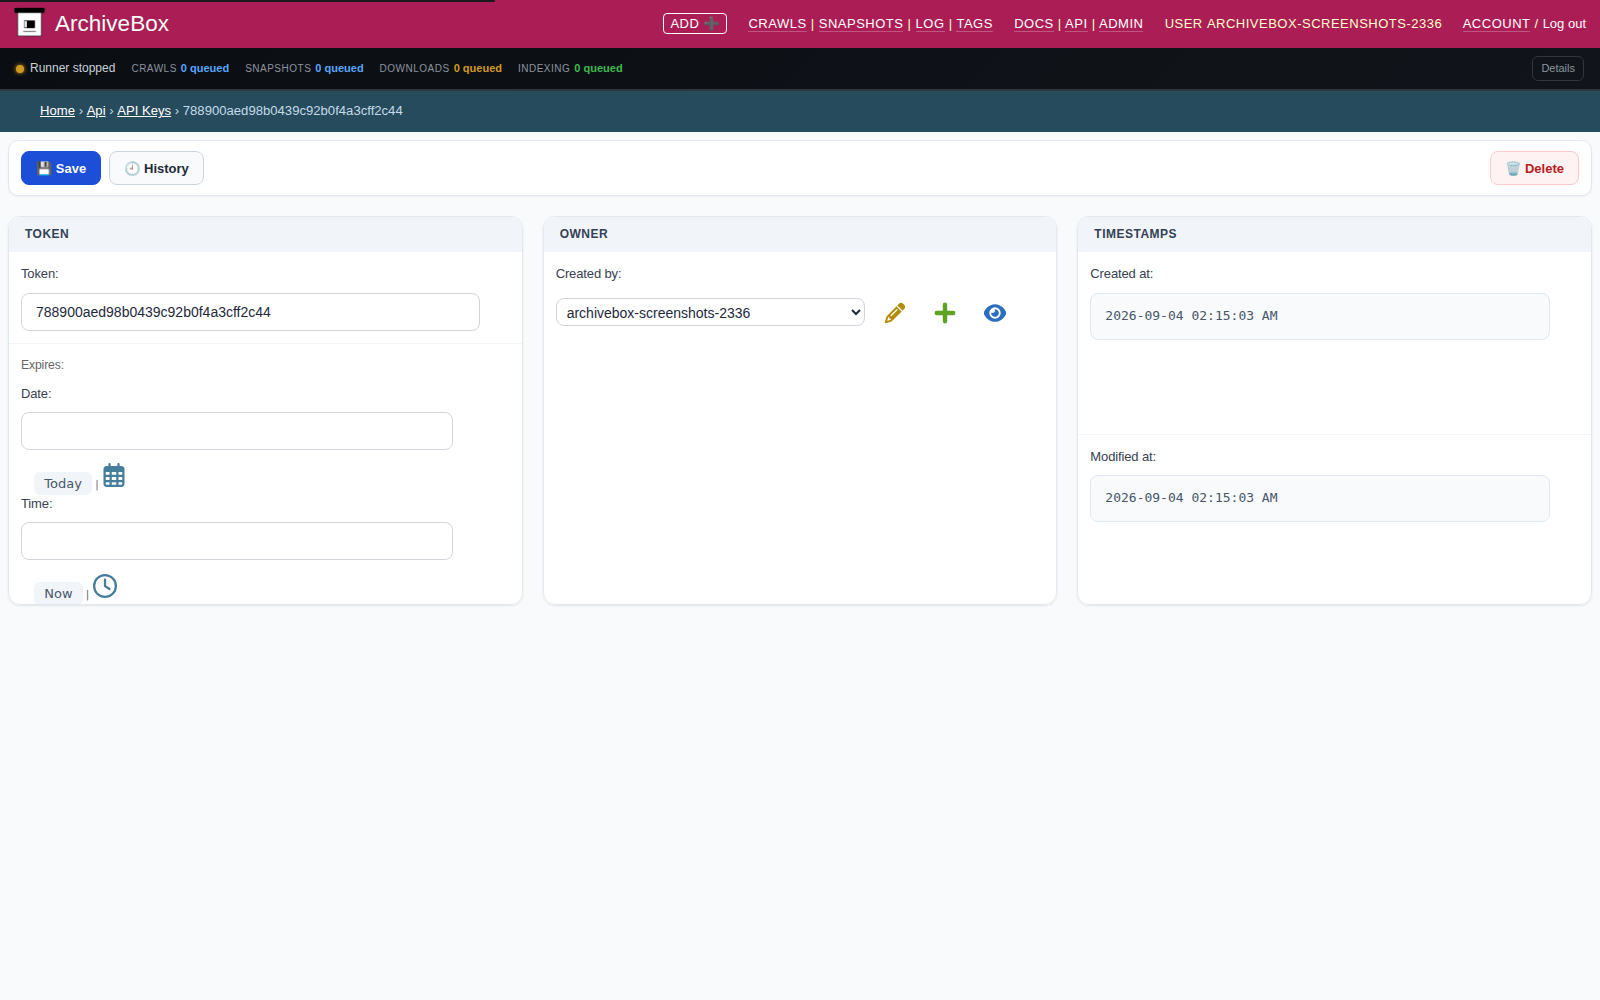1600x1000 pixels.
Task: Click the TIMESTAMPS section heading
Action: click(1135, 234)
